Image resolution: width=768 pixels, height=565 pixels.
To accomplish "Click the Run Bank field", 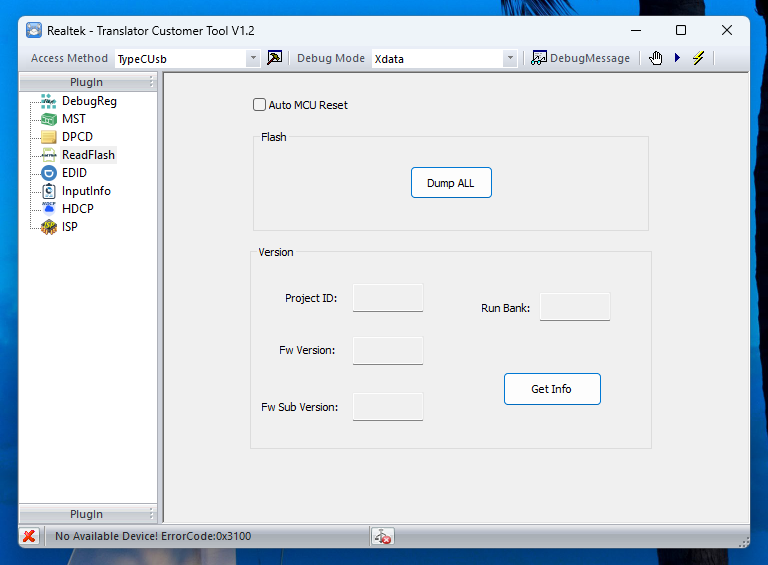I will pyautogui.click(x=575, y=307).
